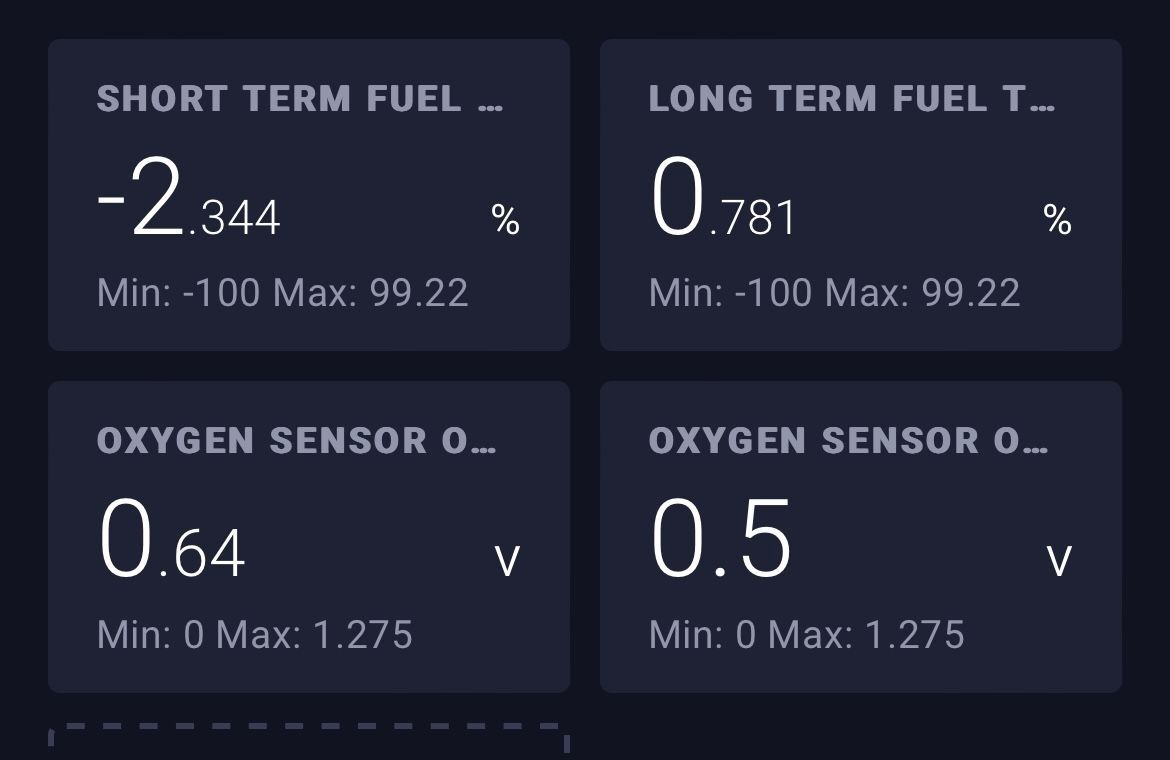The image size is (1170, 760).
Task: Click the truncated ellipsis in Short Term Fuel title
Action: (490, 101)
